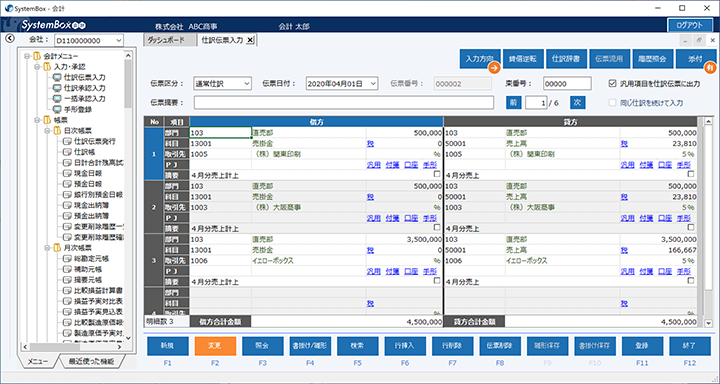Click the 行挿入 F6 button
The height and width of the screenshot is (384, 720).
pyautogui.click(x=405, y=346)
